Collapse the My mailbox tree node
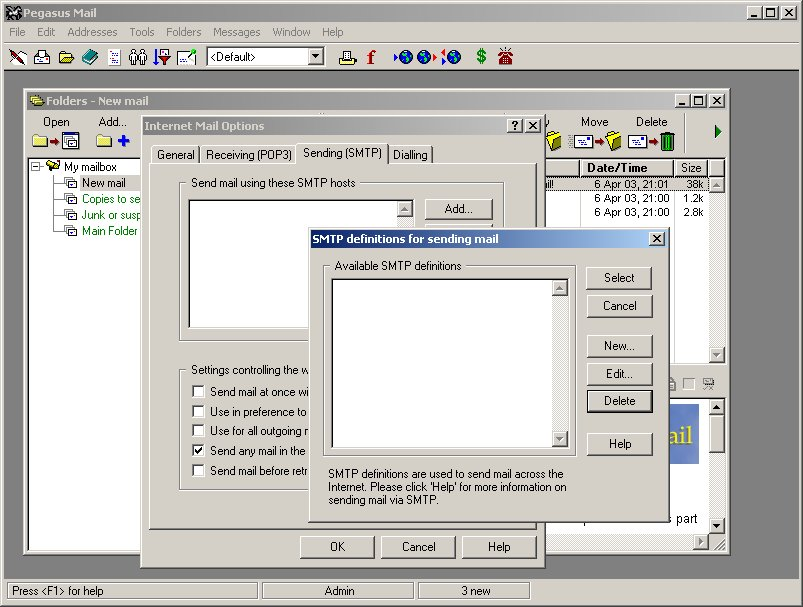 (37, 167)
